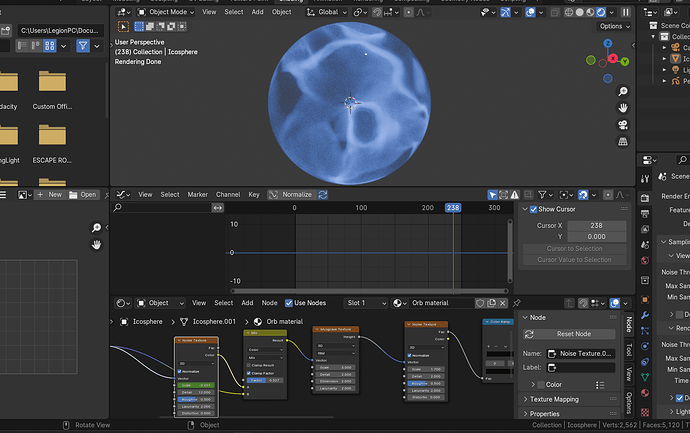The width and height of the screenshot is (690, 433).
Task: Adjust the Mix node Factor slider
Action: tap(265, 380)
